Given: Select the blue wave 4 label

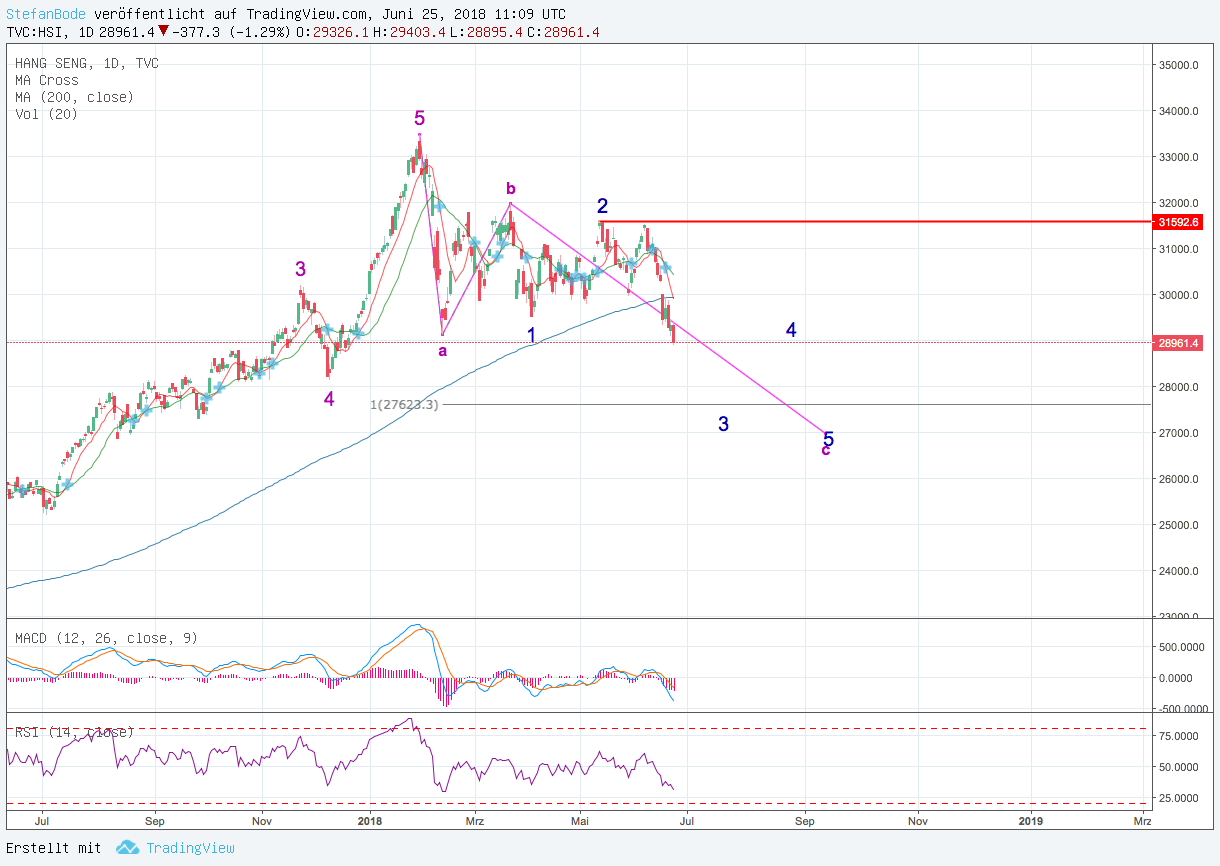Looking at the screenshot, I should tap(791, 330).
